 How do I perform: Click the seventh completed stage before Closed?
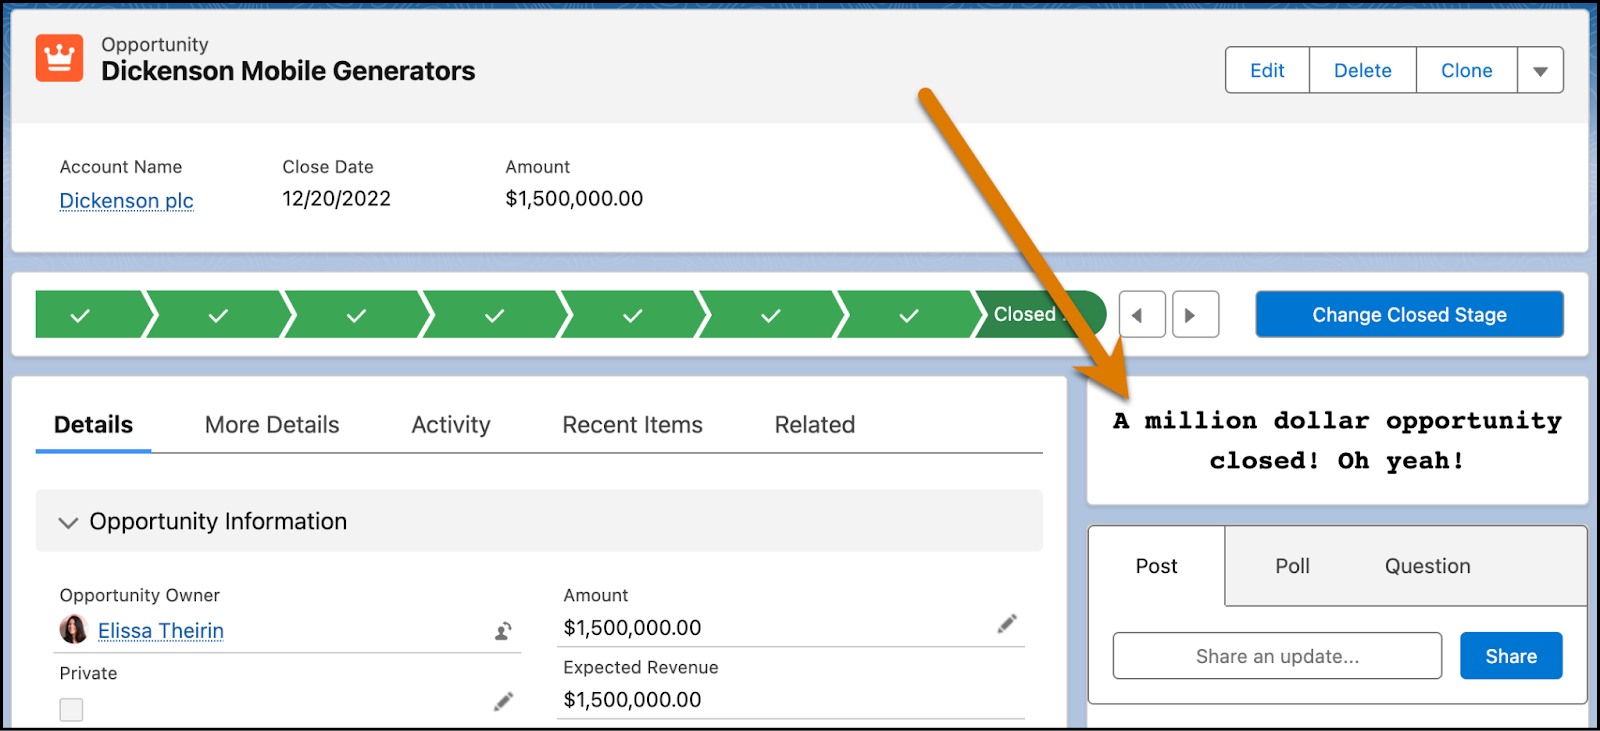pyautogui.click(x=908, y=315)
